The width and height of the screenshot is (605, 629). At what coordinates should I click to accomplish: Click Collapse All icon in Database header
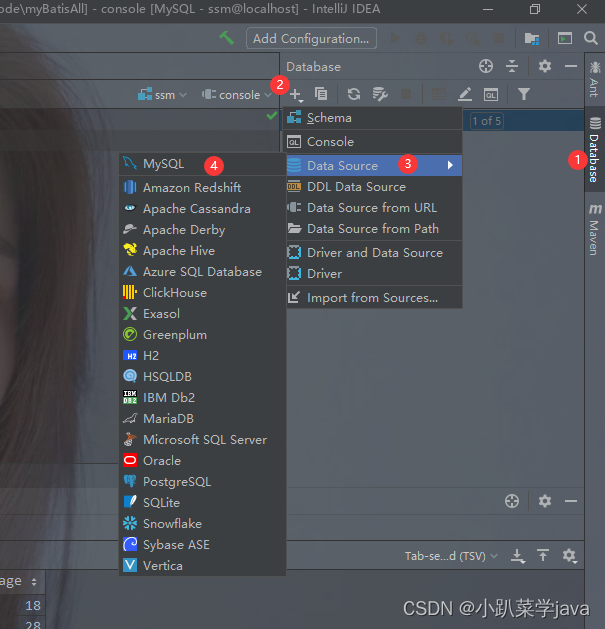512,66
